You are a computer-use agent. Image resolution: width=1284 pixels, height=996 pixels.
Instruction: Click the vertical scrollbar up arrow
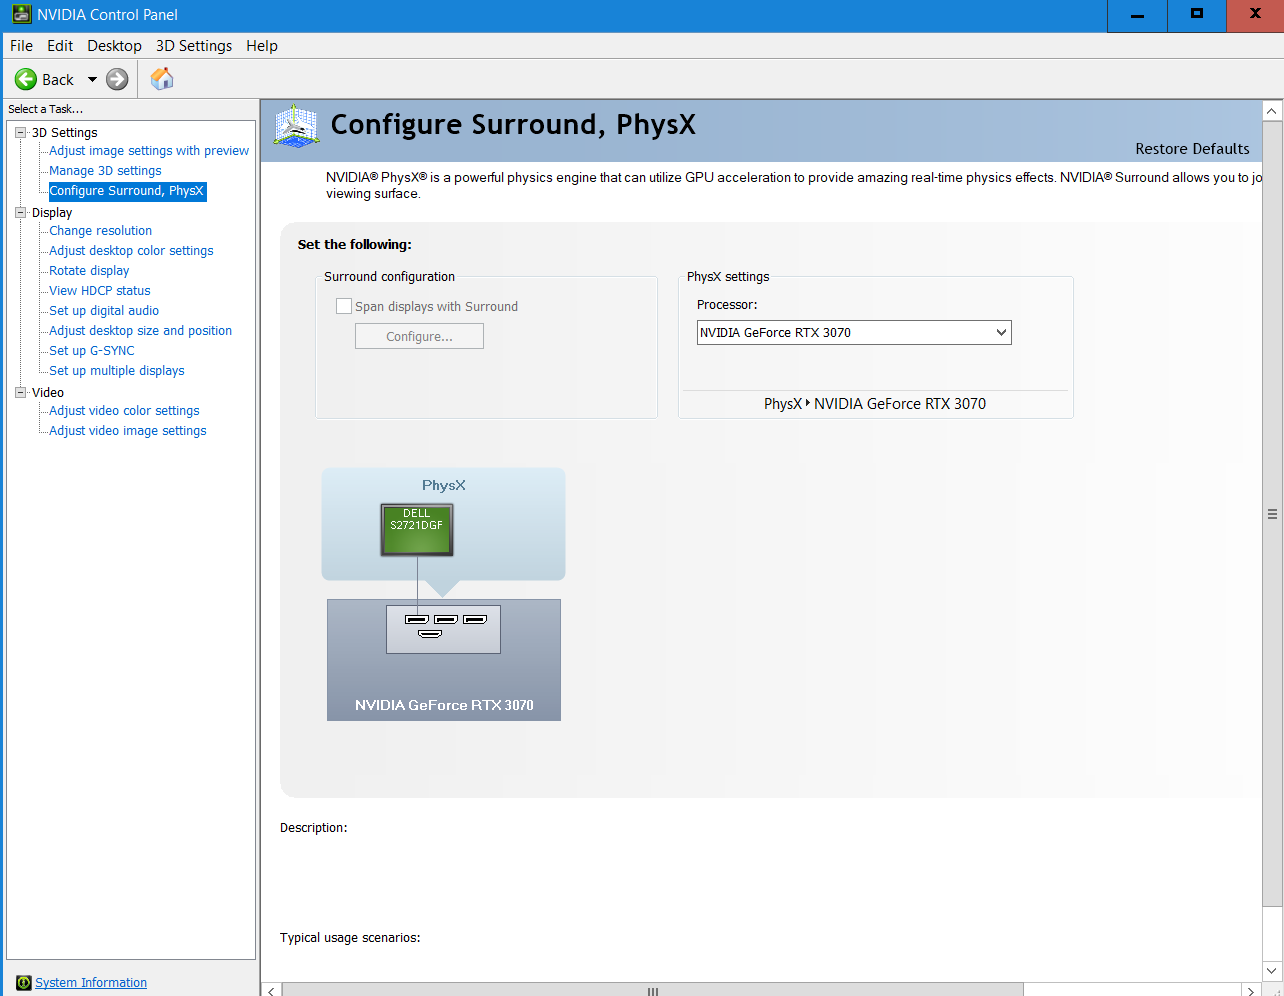pos(1272,110)
